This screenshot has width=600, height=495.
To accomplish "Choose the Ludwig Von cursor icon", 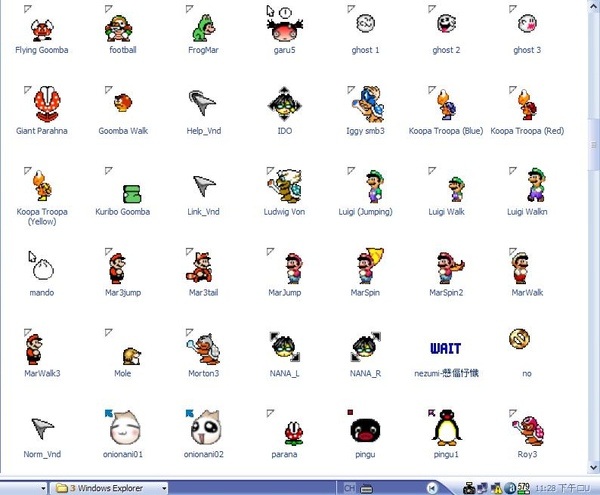I will coord(284,186).
